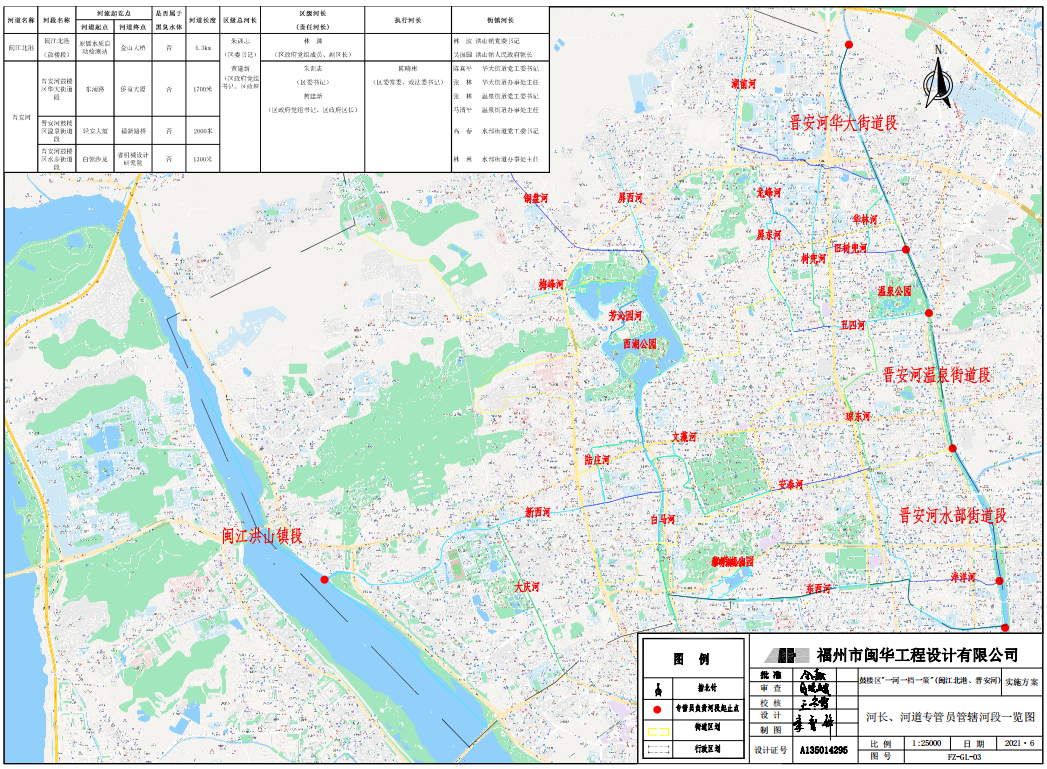Click the compass north arrow icon

click(936, 83)
